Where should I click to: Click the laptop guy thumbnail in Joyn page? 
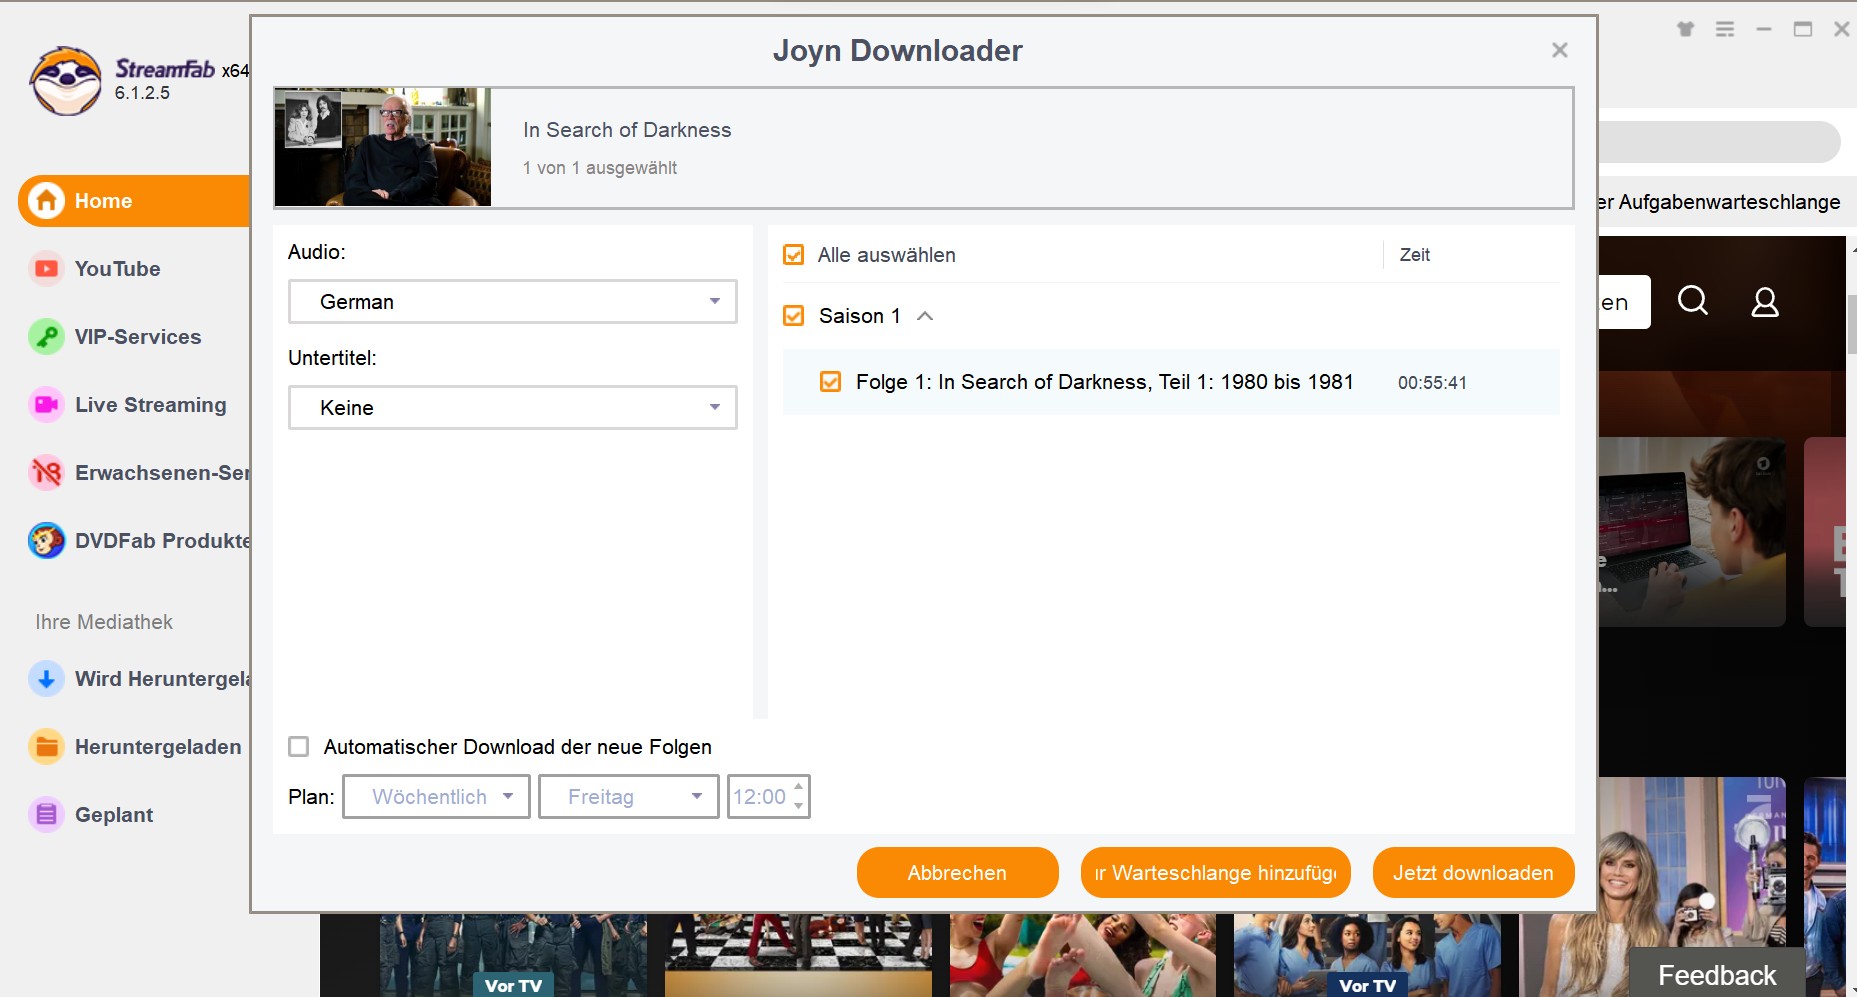tap(1692, 532)
